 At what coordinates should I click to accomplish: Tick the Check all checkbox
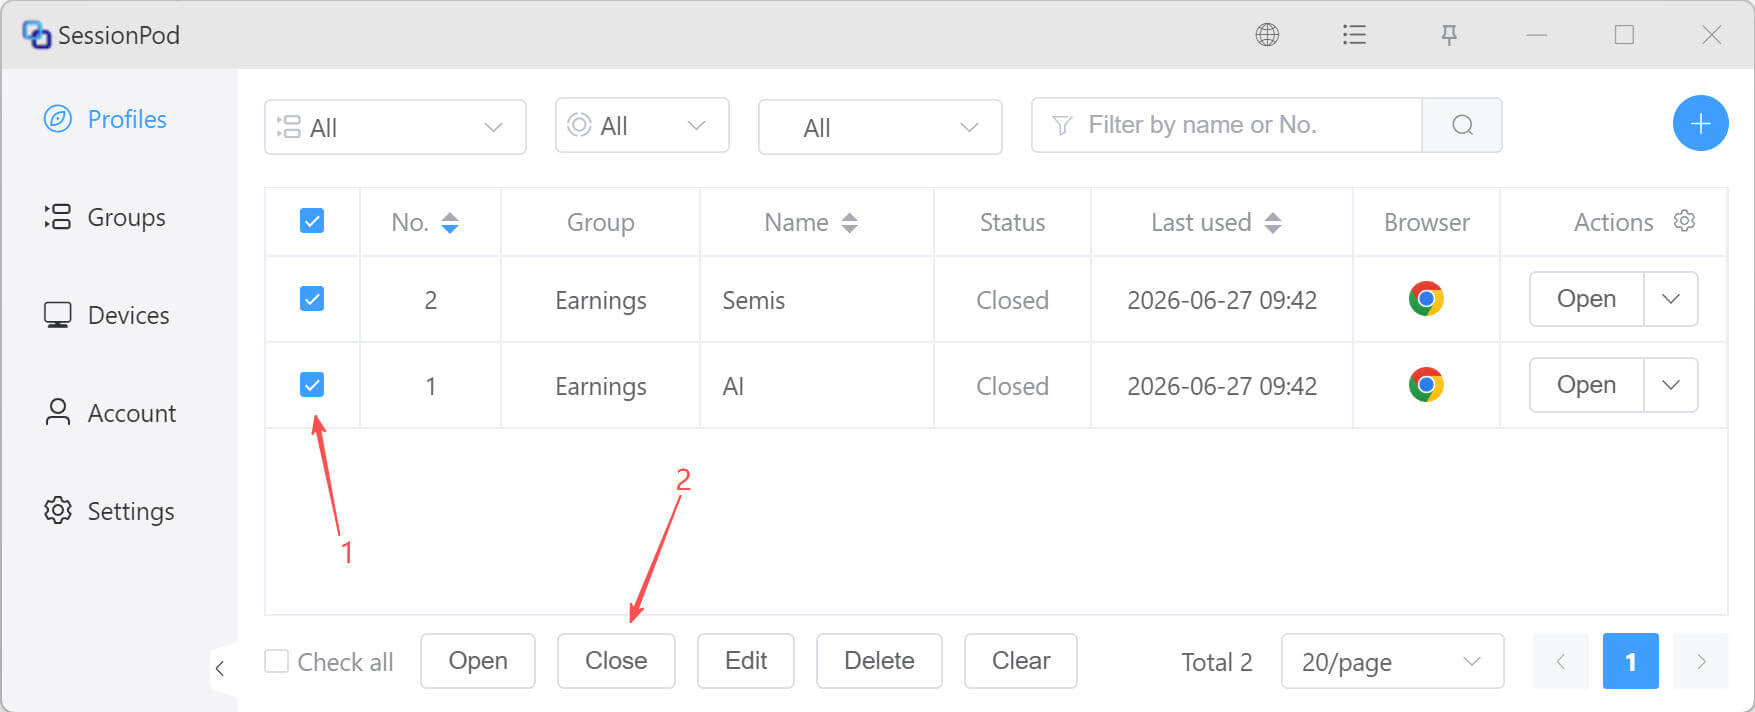tap(277, 661)
